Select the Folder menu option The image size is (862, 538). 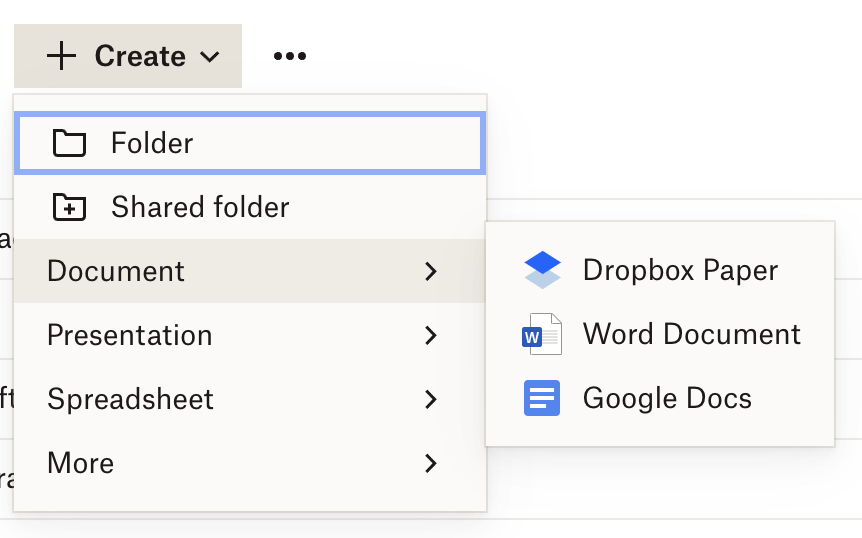click(250, 143)
